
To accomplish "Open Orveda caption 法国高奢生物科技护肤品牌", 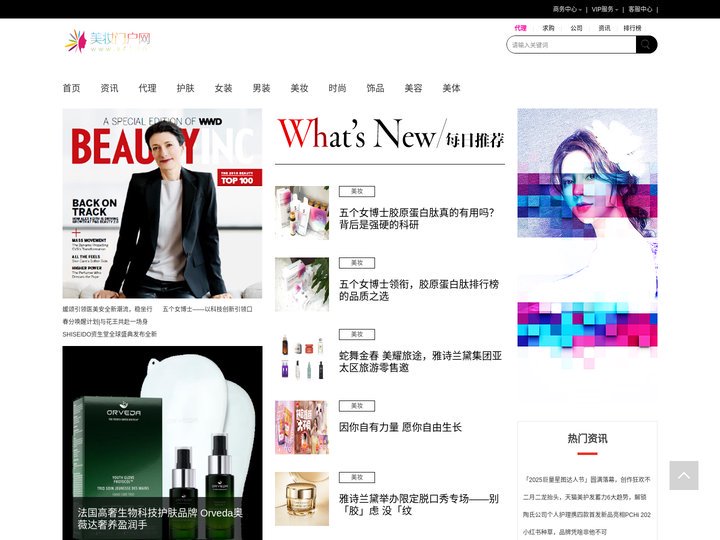I will [160, 519].
